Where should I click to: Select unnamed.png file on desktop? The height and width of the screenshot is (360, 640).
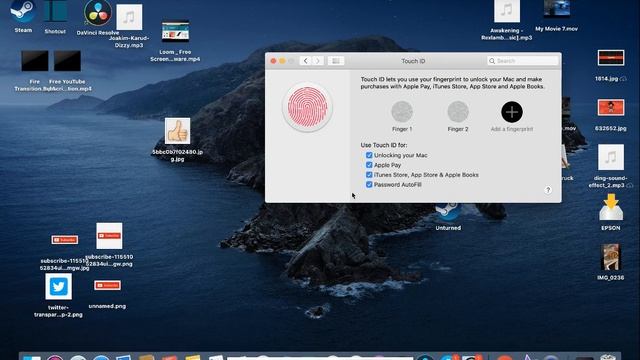coord(107,285)
